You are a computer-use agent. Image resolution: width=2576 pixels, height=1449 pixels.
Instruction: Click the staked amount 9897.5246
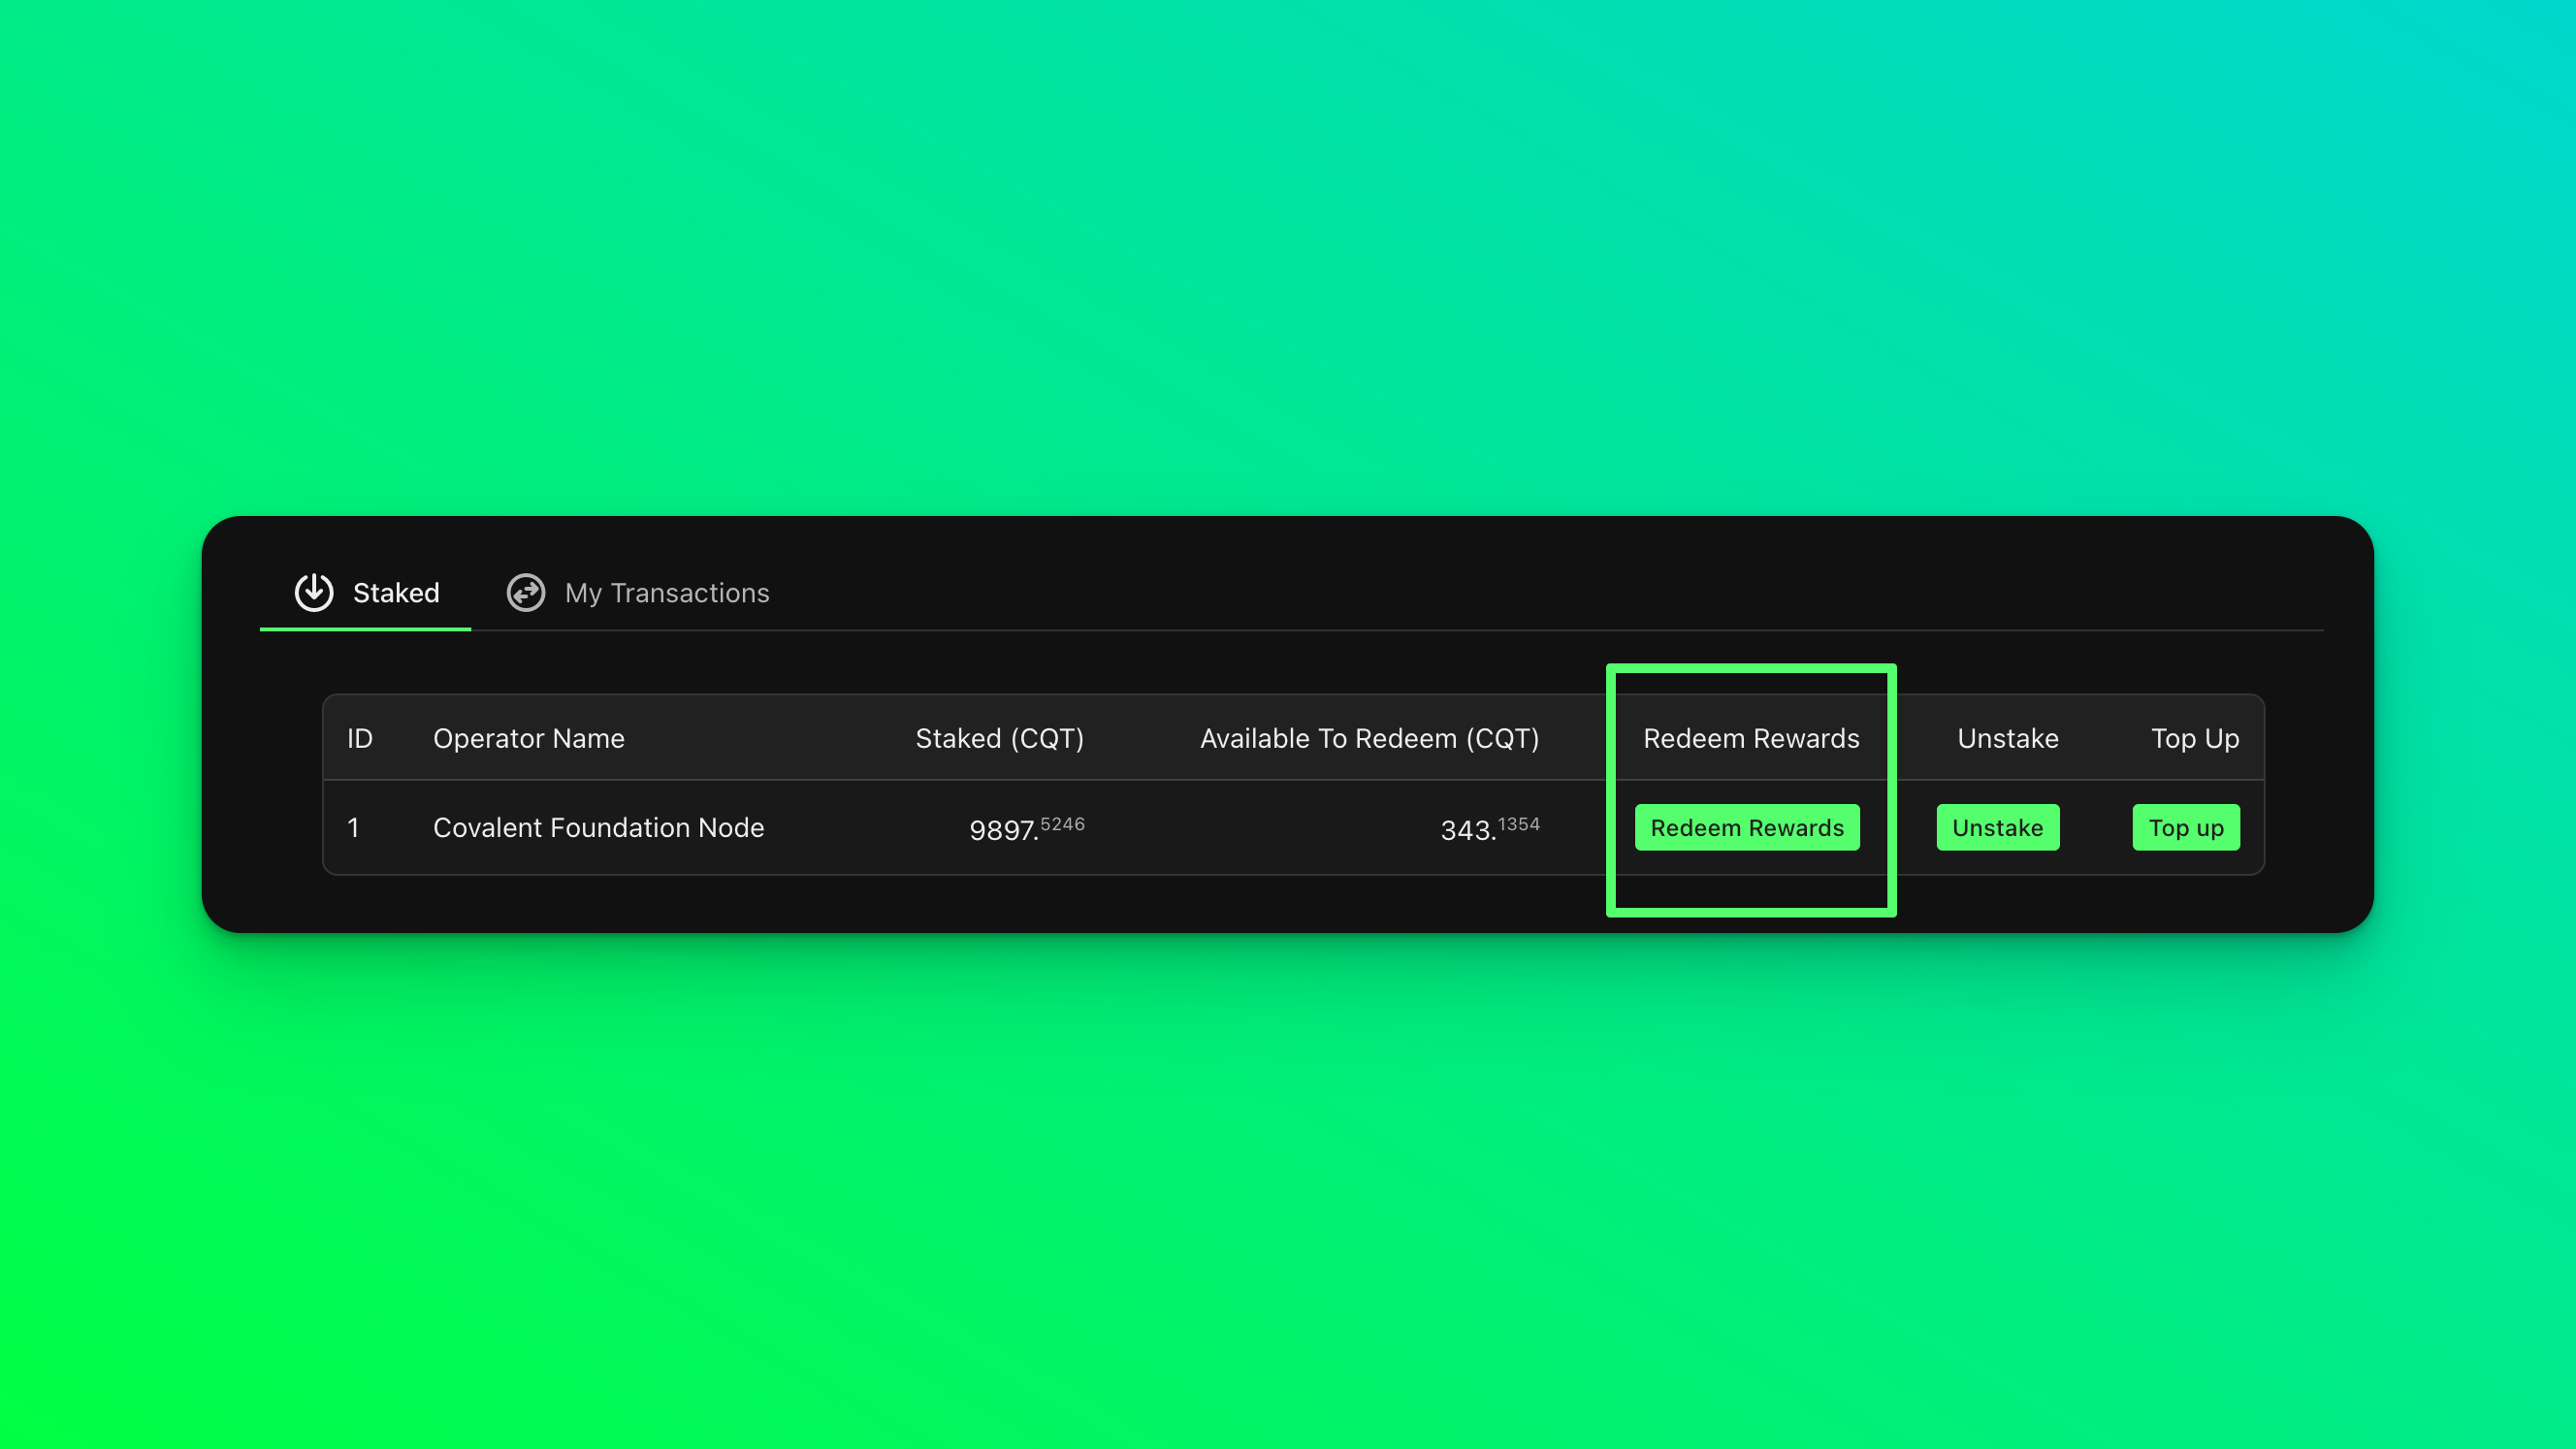point(1027,829)
